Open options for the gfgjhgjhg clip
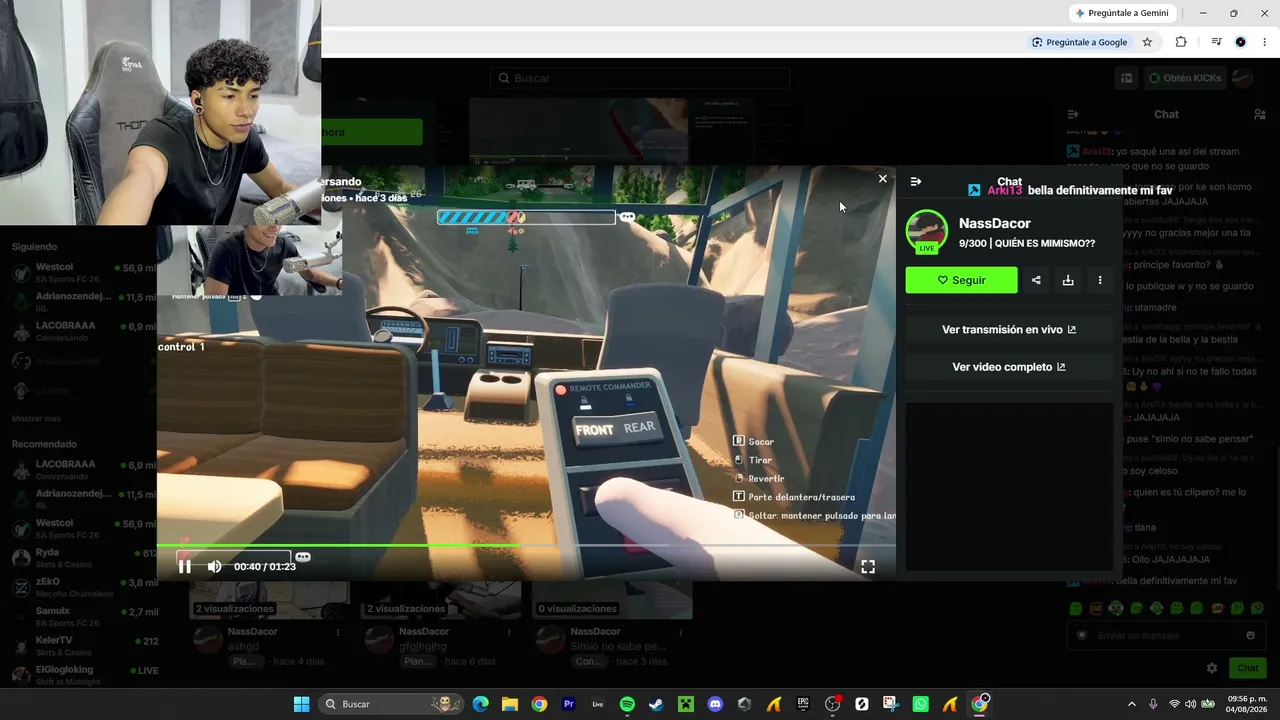 point(509,632)
